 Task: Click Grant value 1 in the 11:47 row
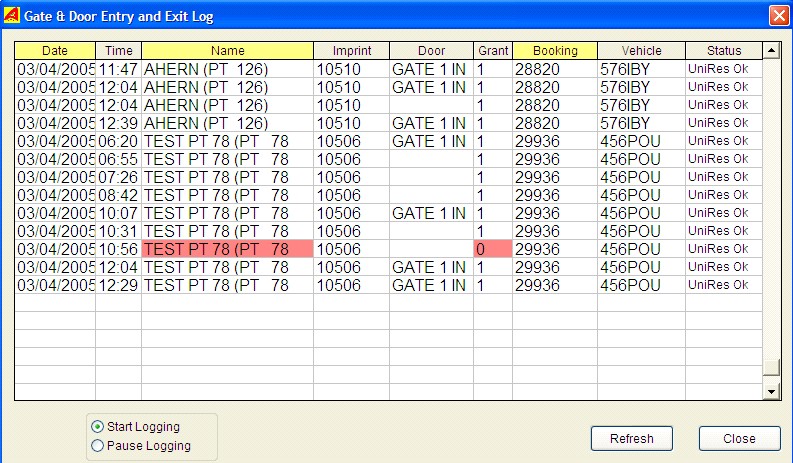493,69
